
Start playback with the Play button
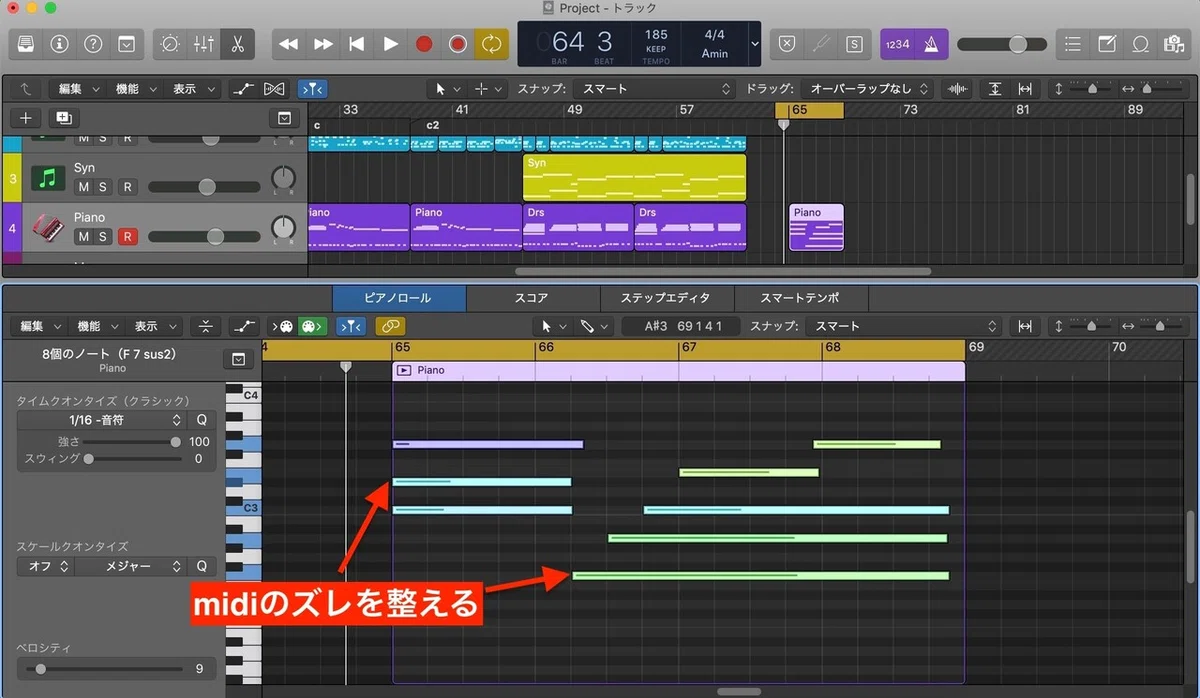391,44
